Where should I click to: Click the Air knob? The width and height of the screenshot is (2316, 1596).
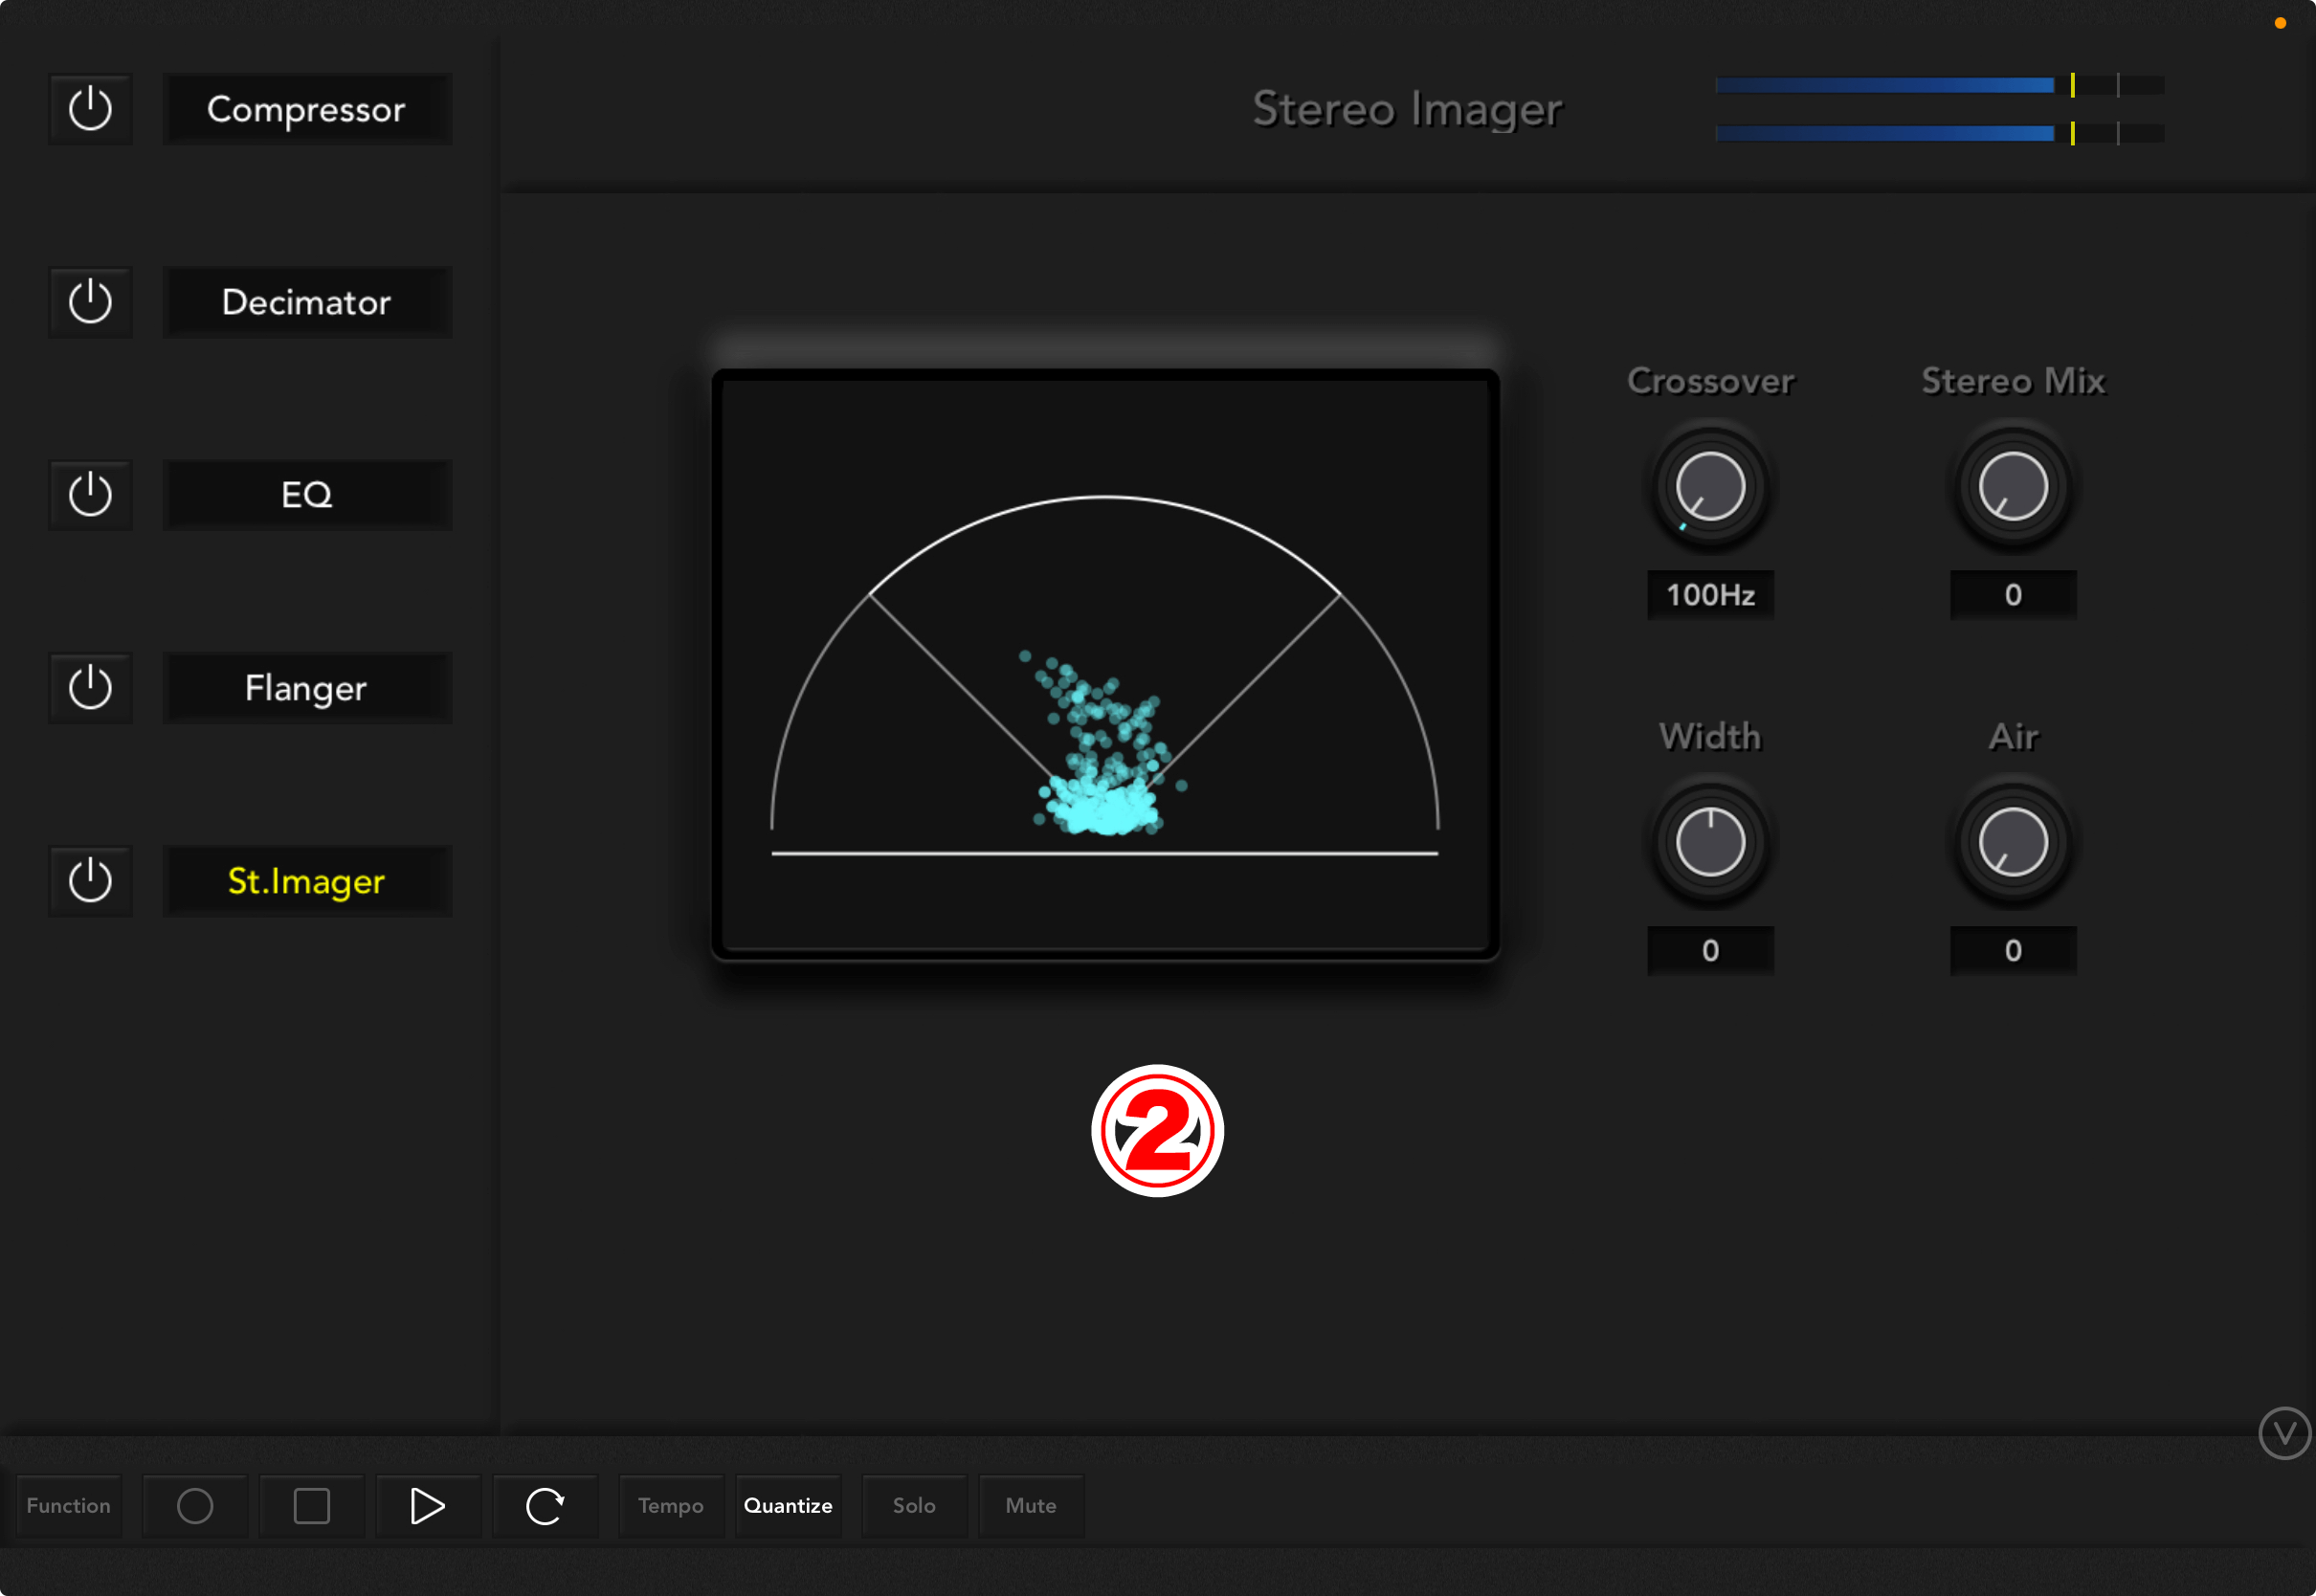point(2013,842)
